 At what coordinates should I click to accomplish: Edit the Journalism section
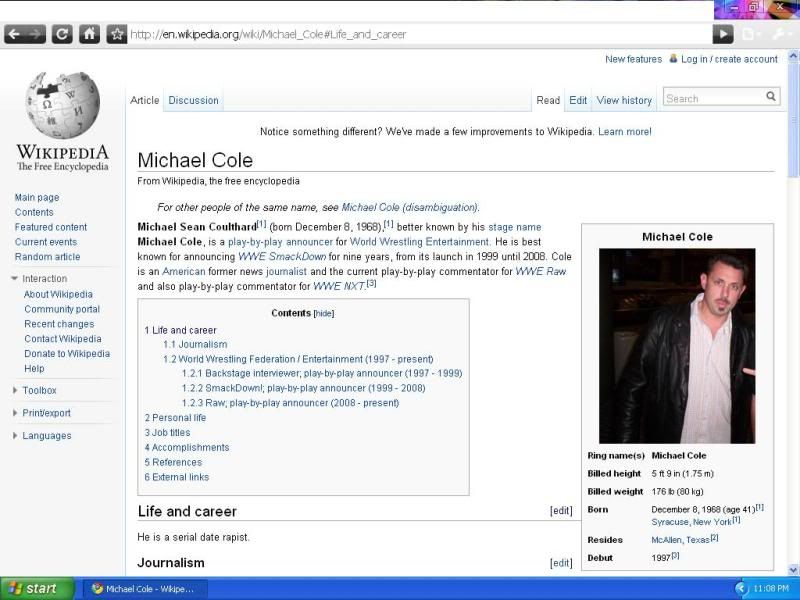tap(561, 563)
